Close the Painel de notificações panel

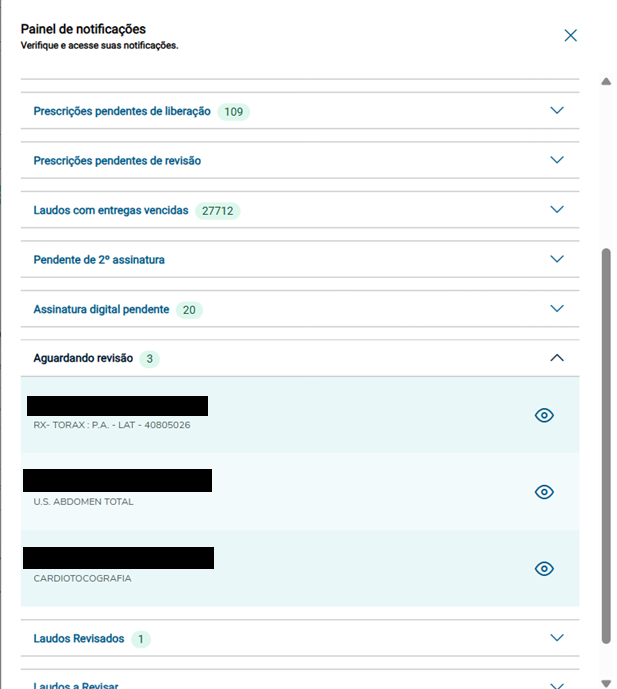coord(571,36)
